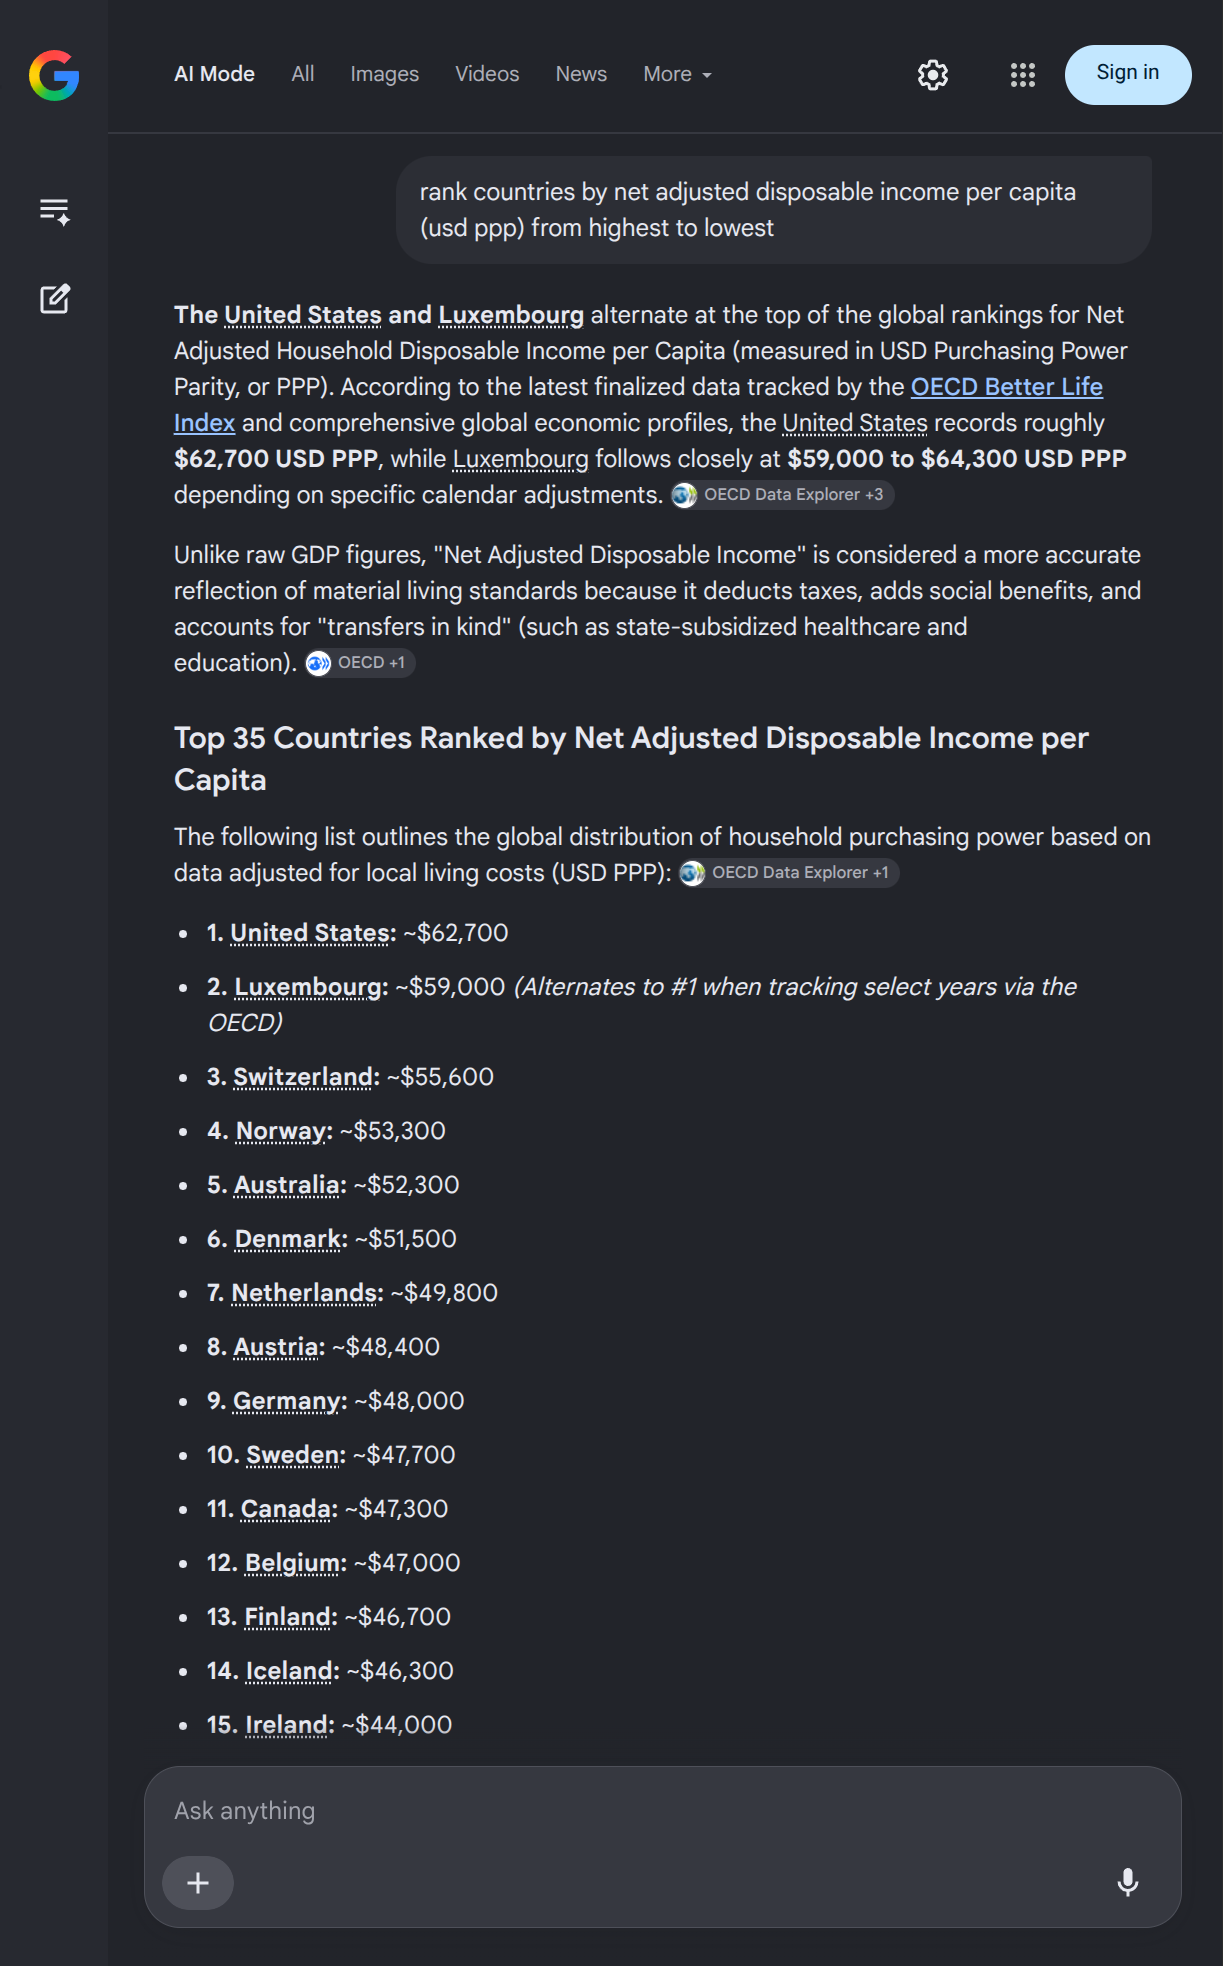Open the OECD Data Explorer +3 source chip

click(x=781, y=495)
